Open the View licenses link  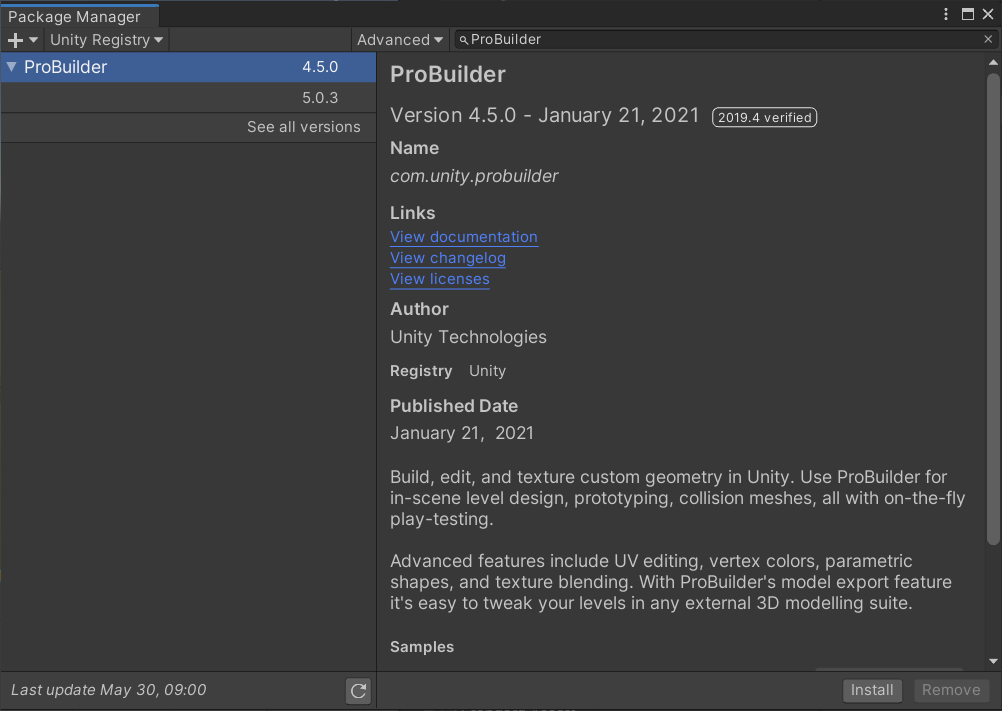click(440, 279)
